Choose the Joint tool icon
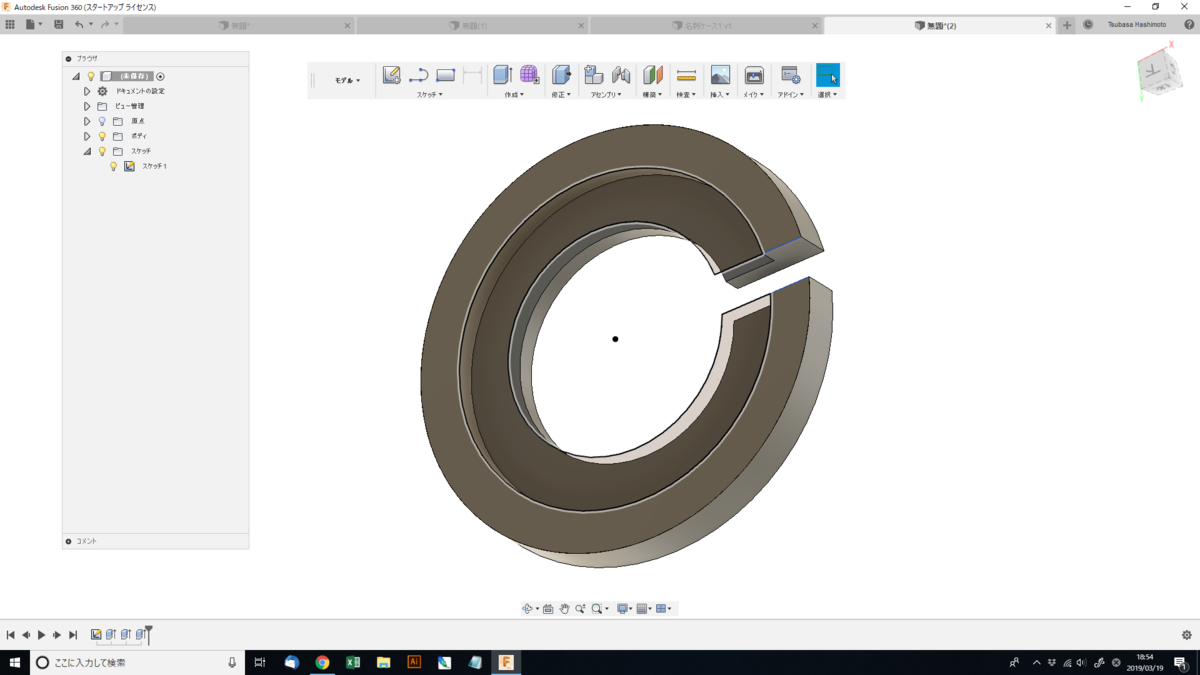 click(621, 75)
